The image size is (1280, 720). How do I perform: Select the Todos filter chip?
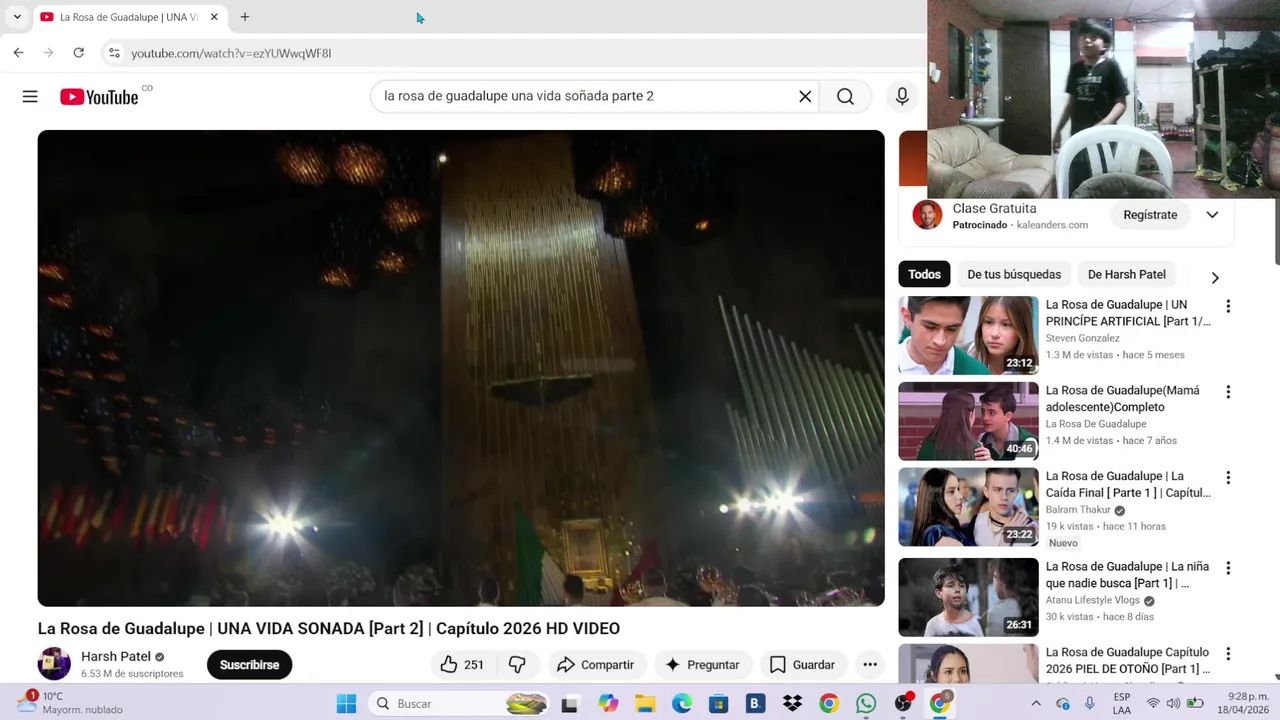click(x=924, y=274)
